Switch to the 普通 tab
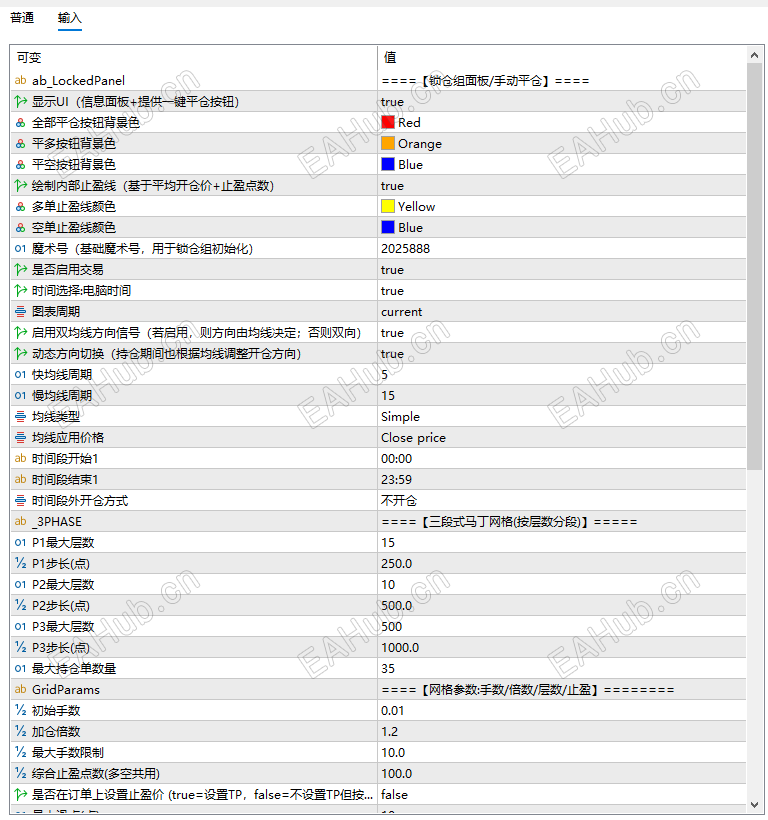The width and height of the screenshot is (768, 820). pos(22,18)
